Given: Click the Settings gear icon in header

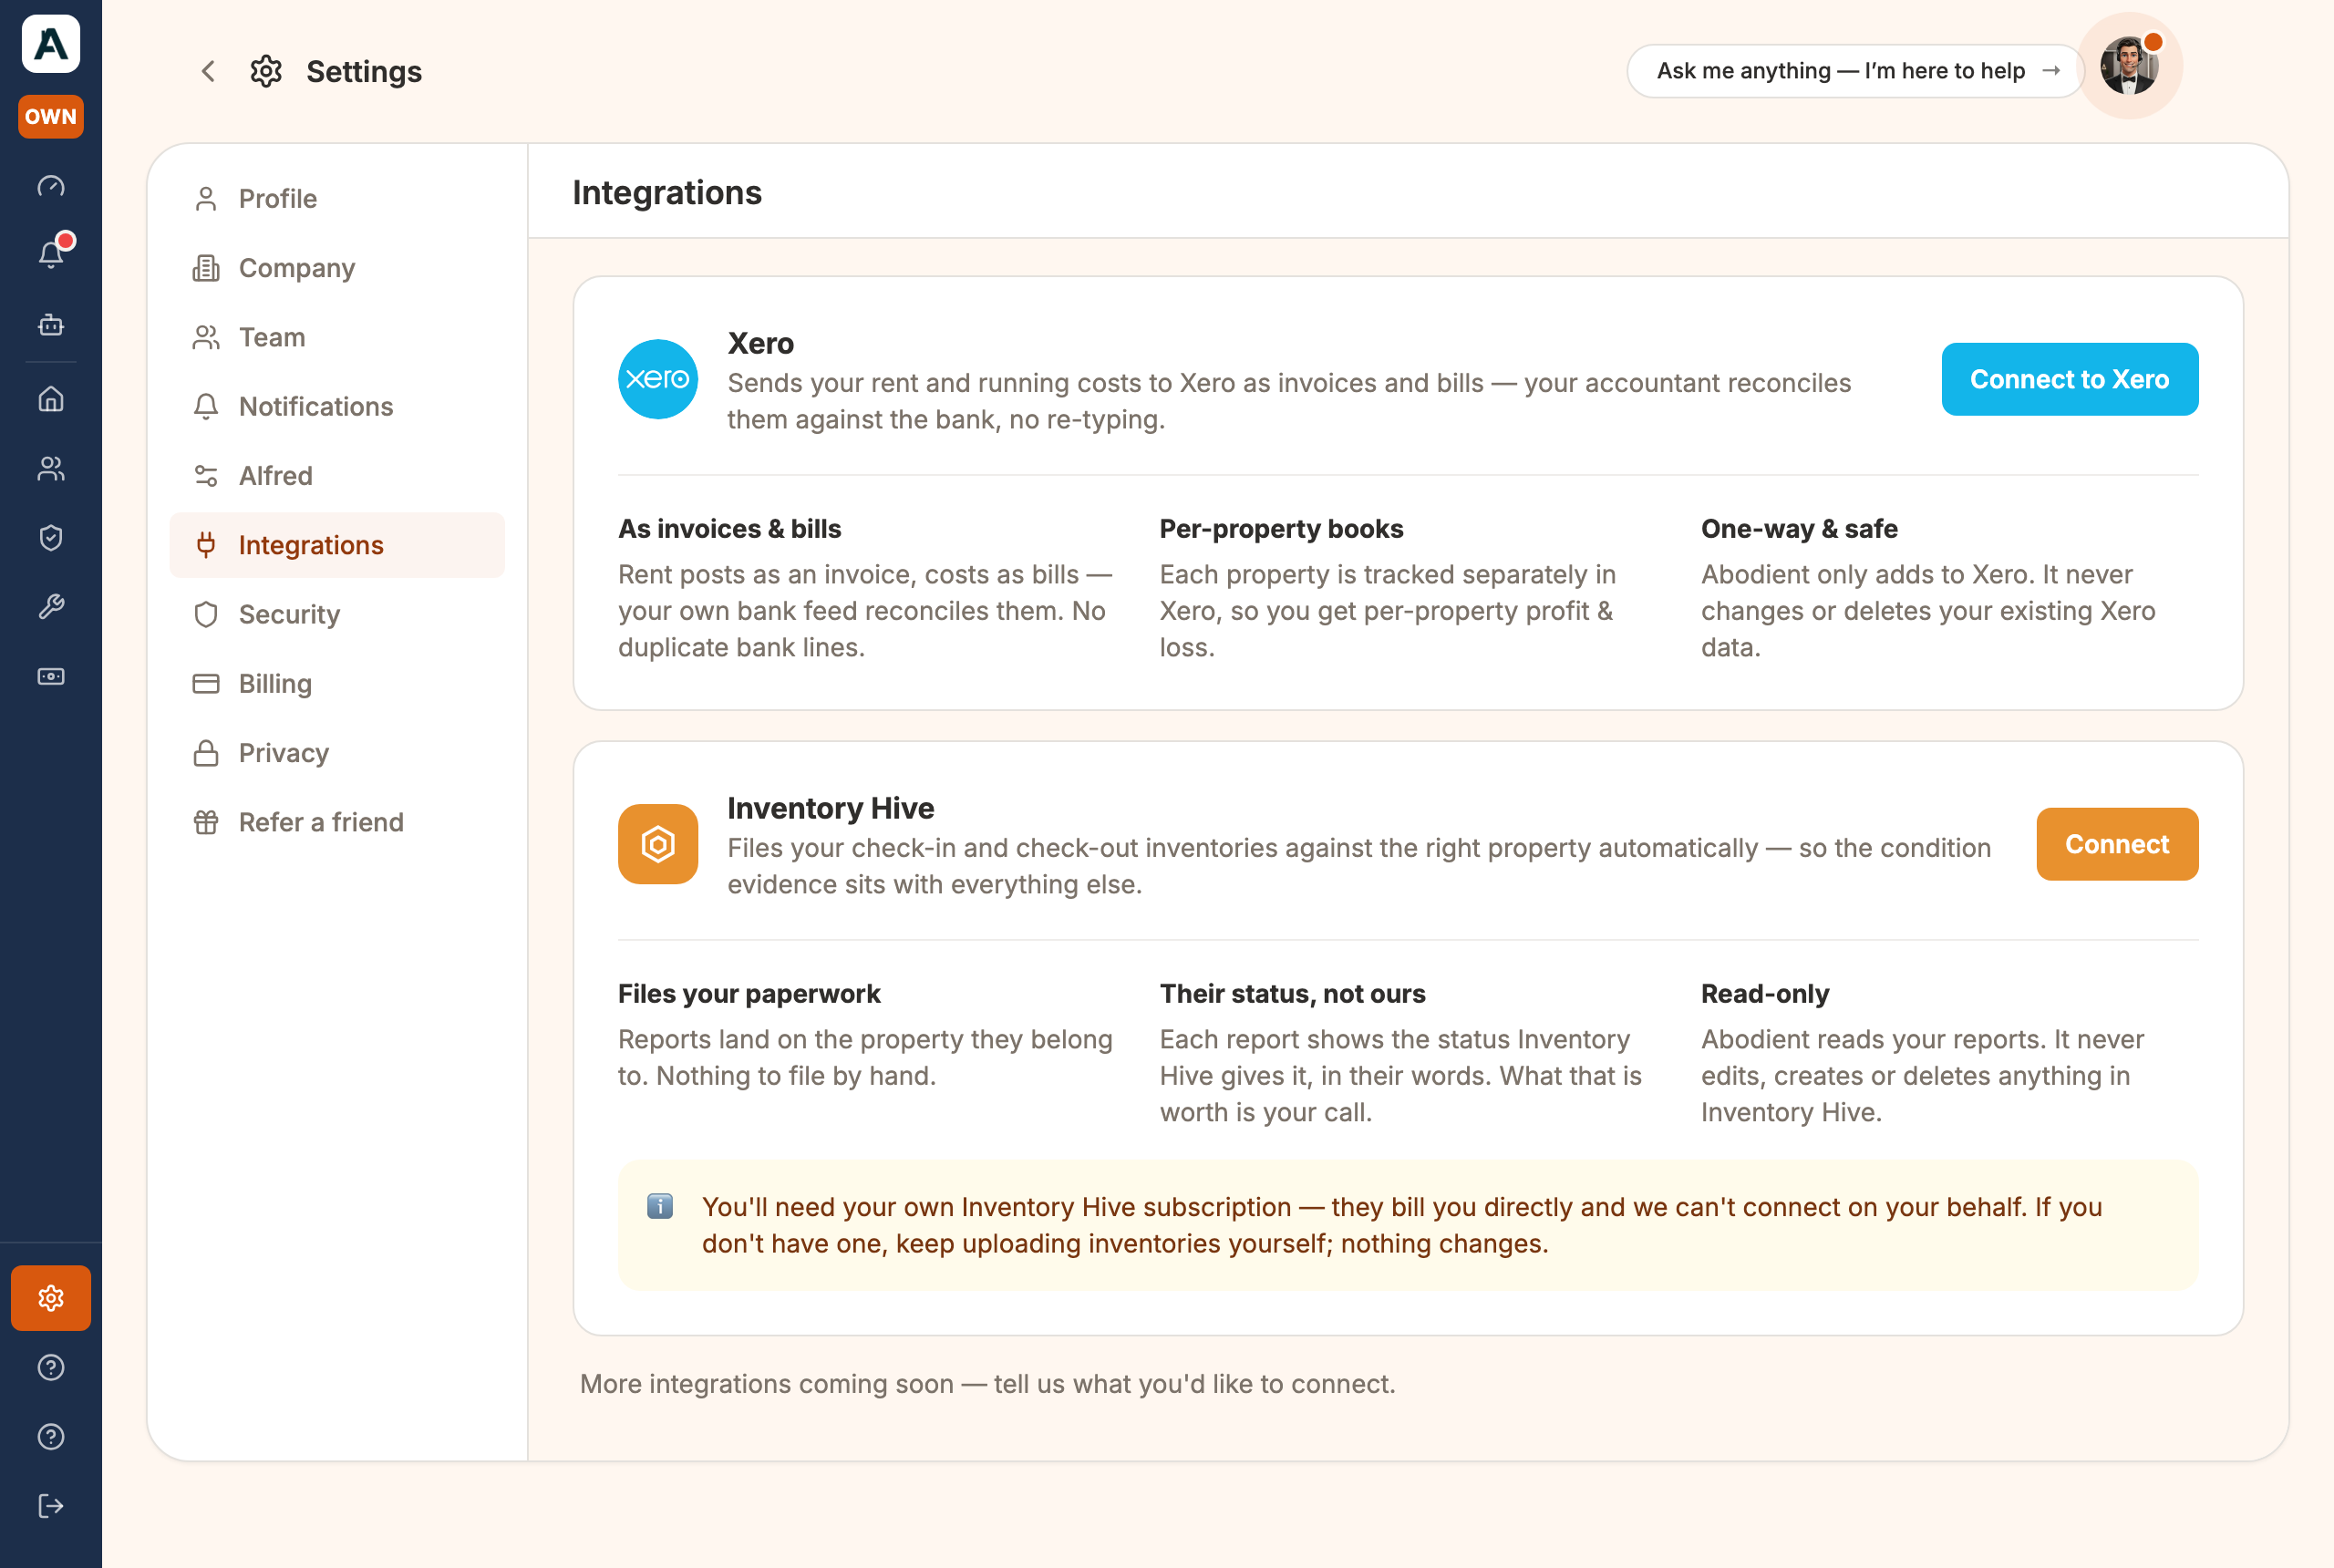Looking at the screenshot, I should pyautogui.click(x=266, y=71).
